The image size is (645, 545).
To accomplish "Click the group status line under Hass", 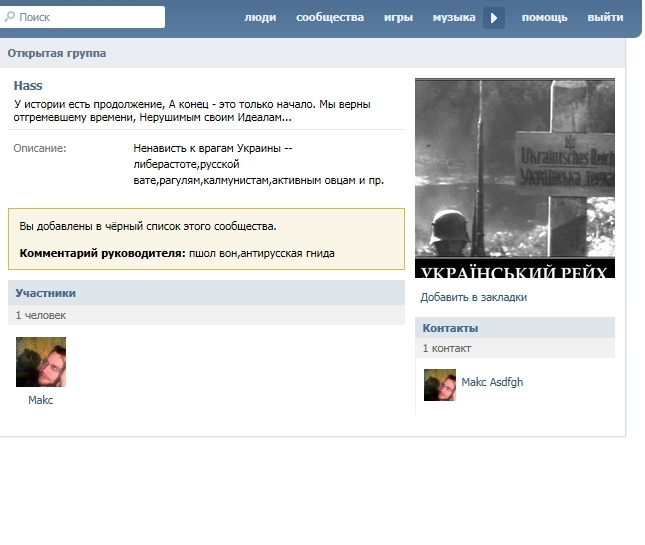I will tap(192, 111).
